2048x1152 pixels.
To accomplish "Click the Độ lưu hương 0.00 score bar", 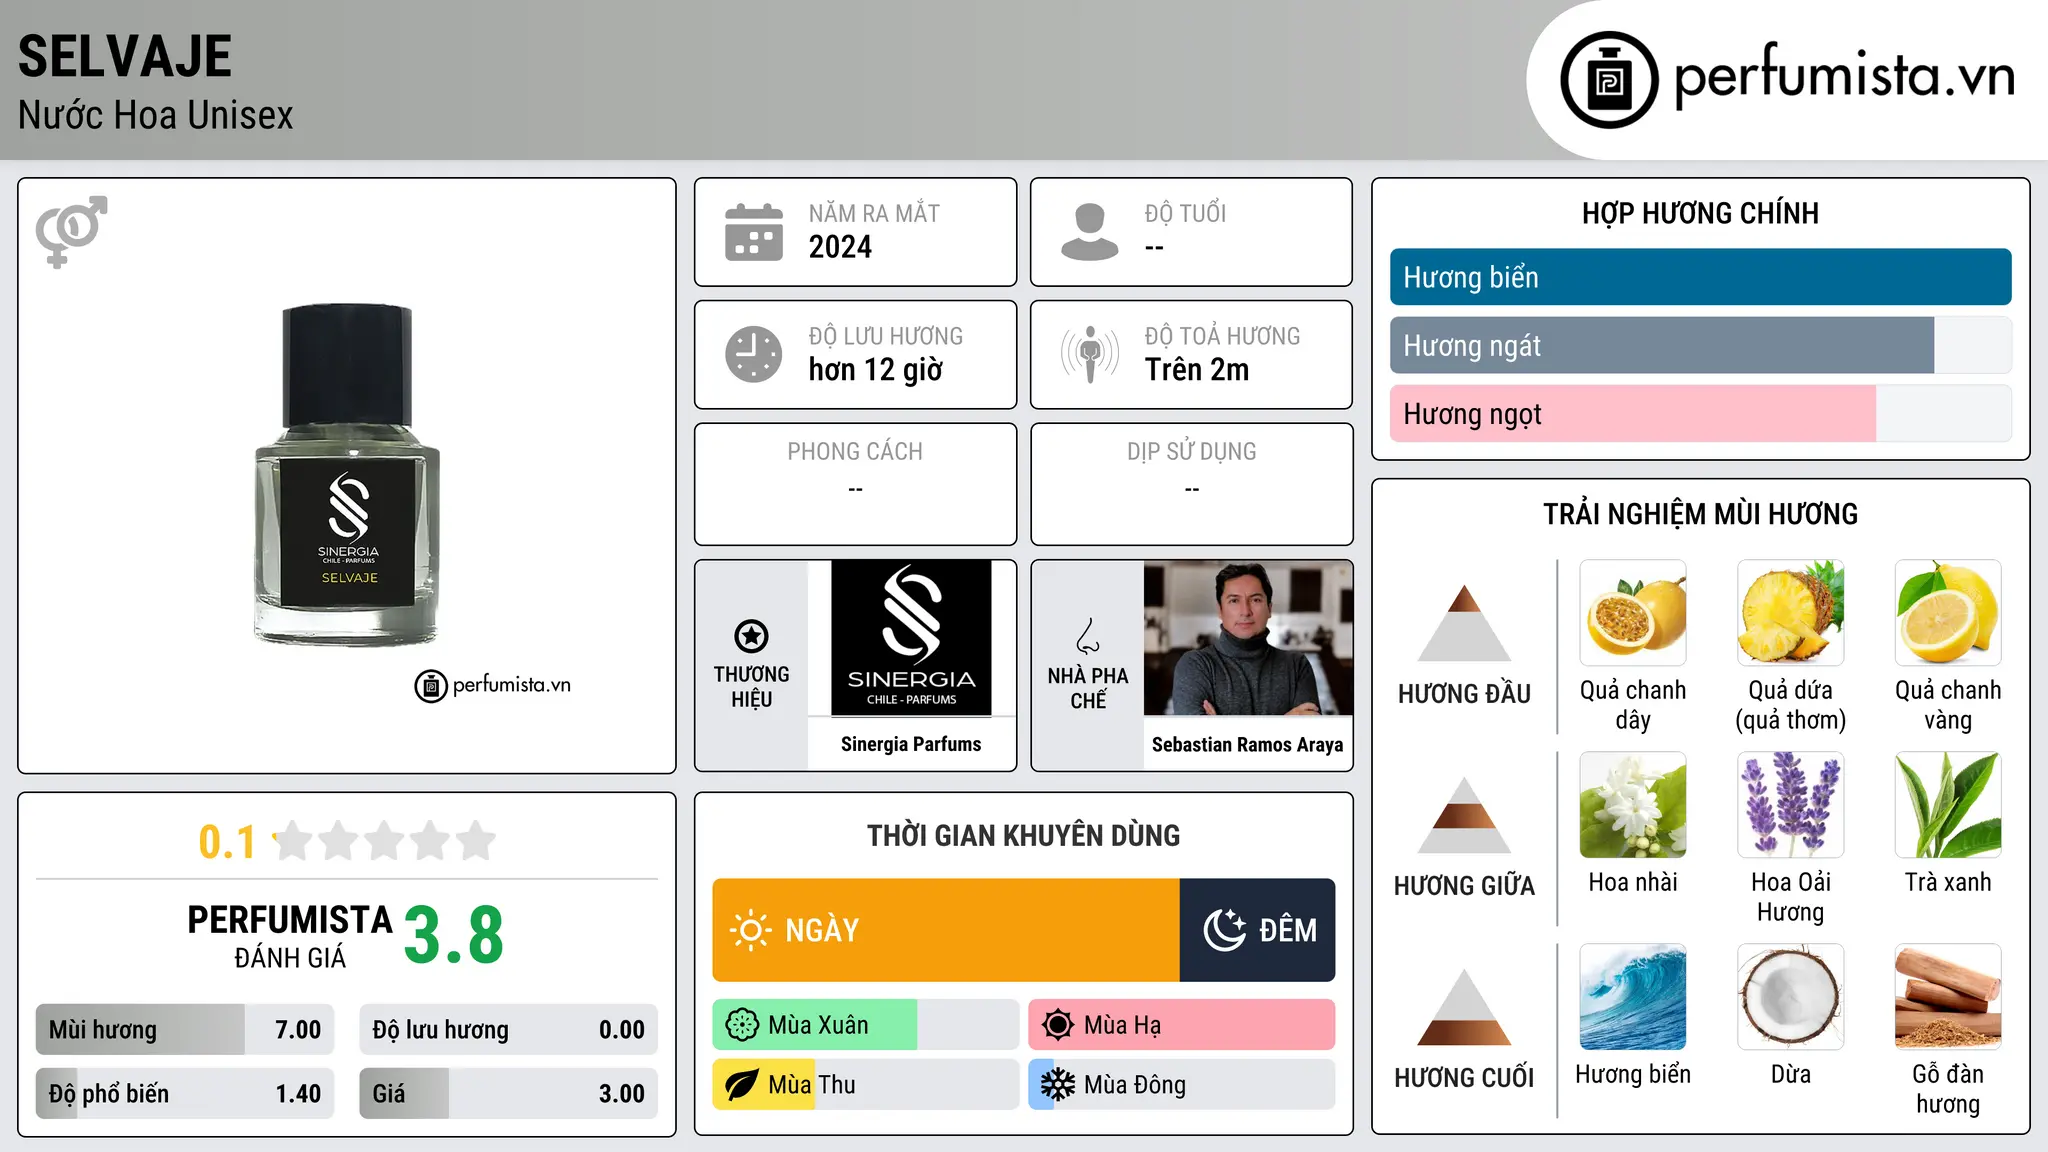I will (508, 1029).
